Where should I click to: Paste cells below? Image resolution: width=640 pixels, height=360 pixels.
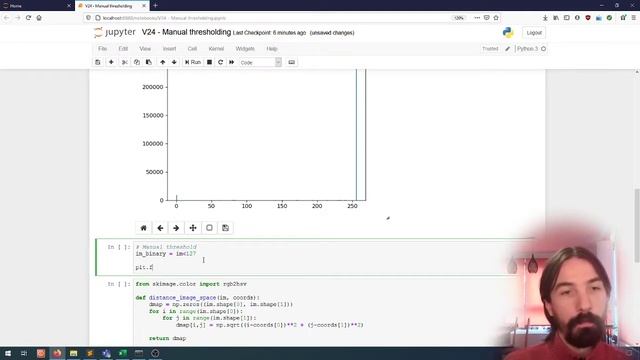pos(149,62)
